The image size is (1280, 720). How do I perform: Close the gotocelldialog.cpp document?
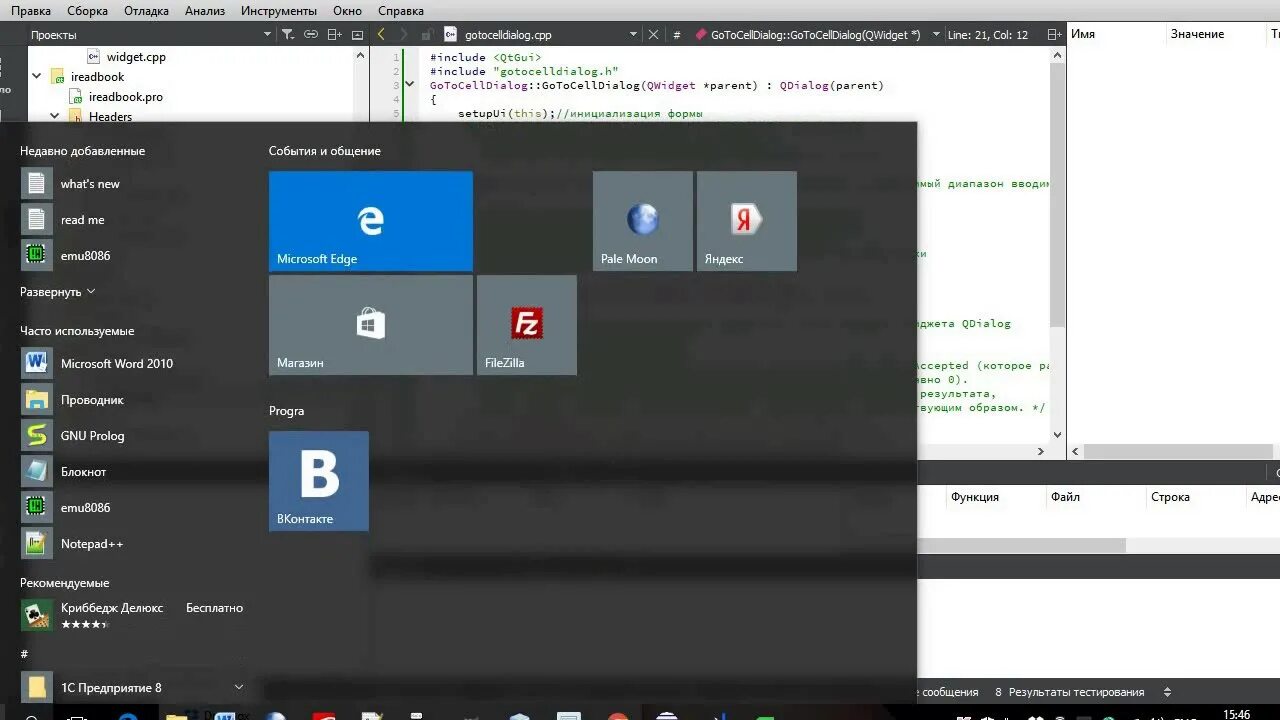653,34
